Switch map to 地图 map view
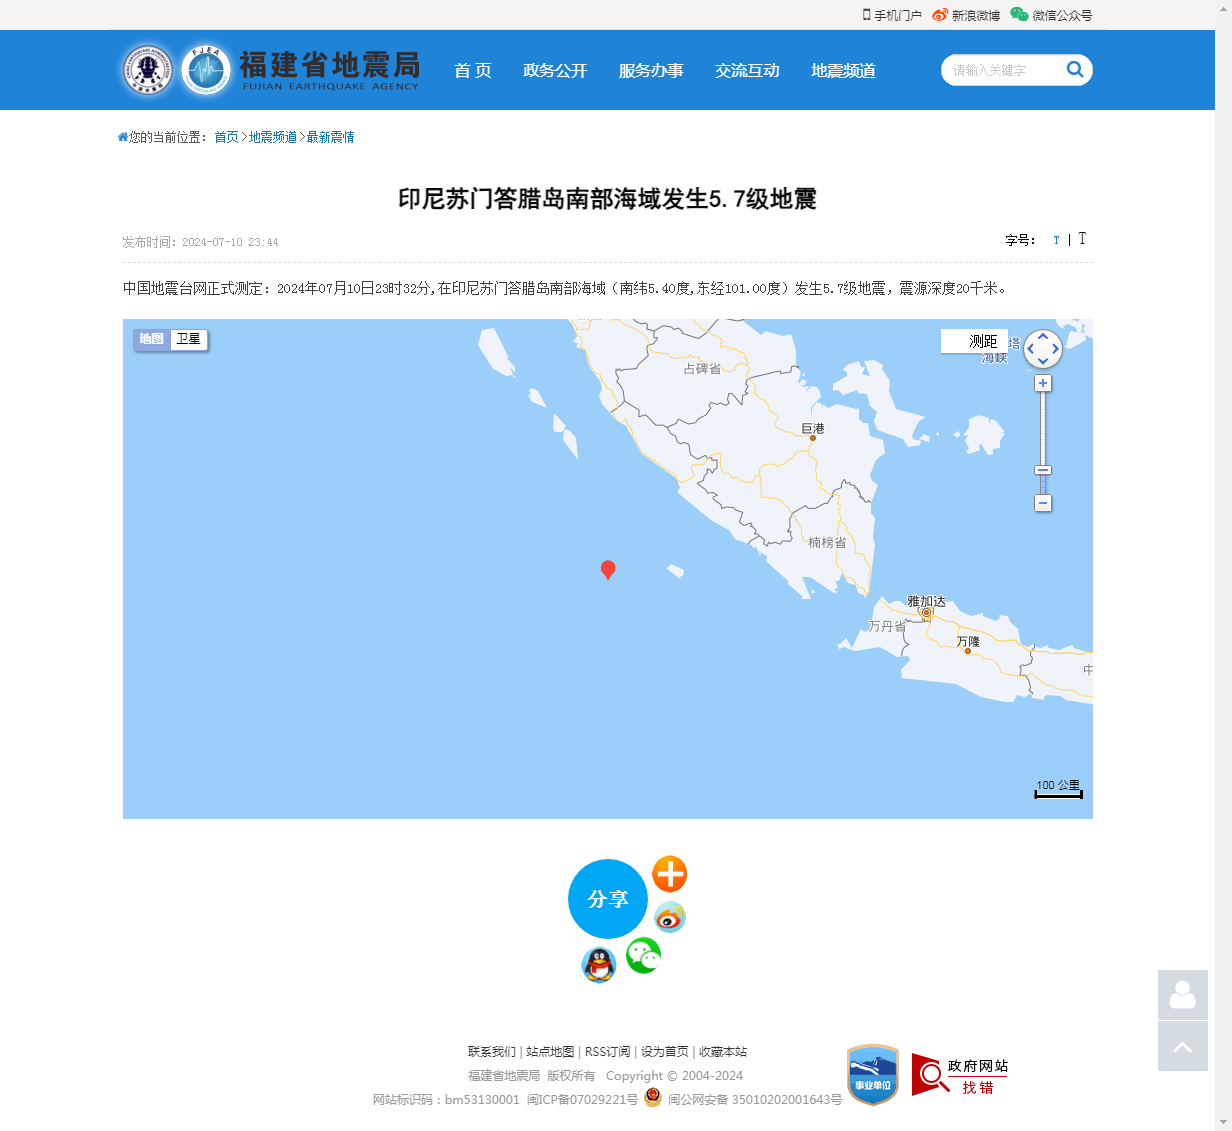The width and height of the screenshot is (1232, 1131). coord(151,339)
